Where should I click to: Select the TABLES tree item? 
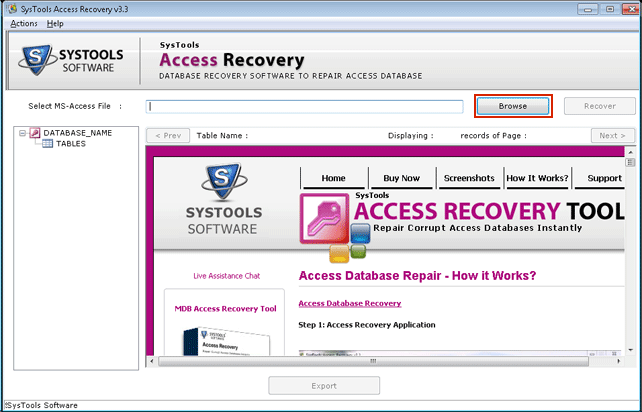click(71, 144)
